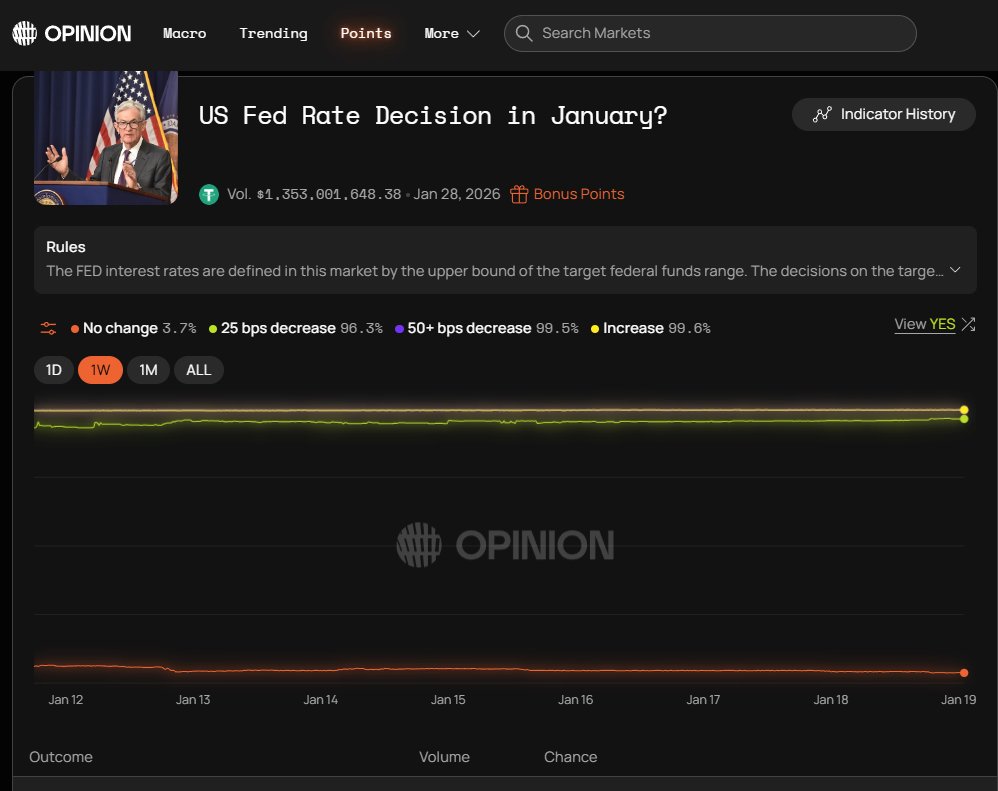Click the Indicator History chart icon
This screenshot has height=791, width=998.
(822, 115)
